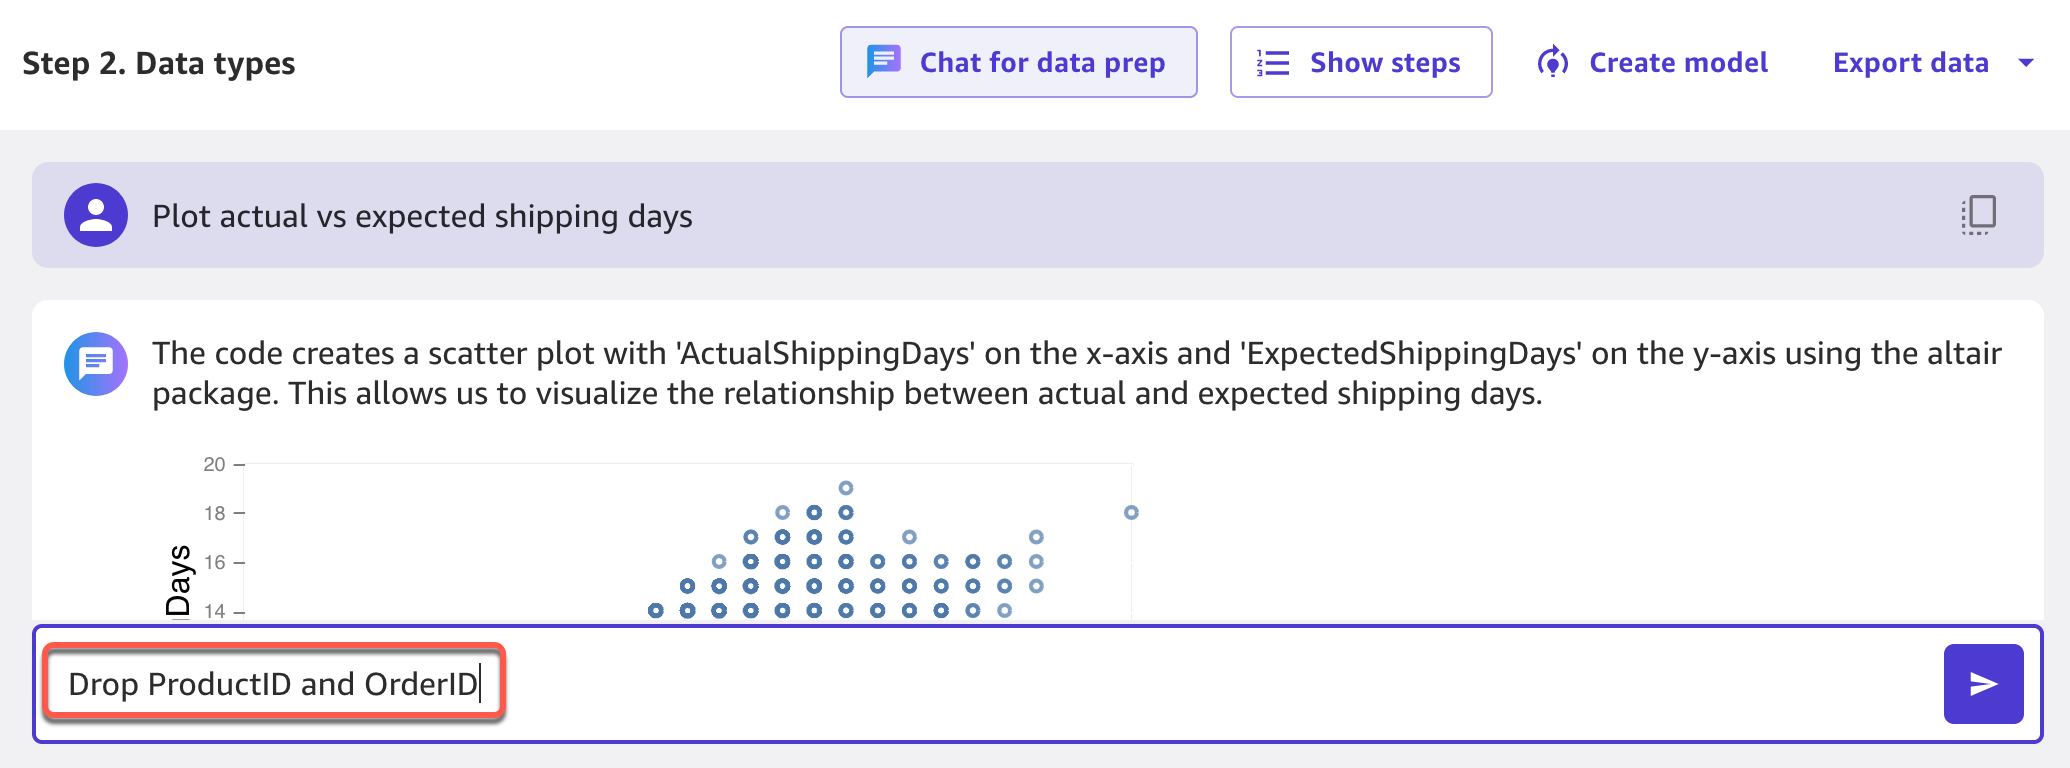Click the y-axis label 20 tick
2070x768 pixels.
[x=214, y=464]
